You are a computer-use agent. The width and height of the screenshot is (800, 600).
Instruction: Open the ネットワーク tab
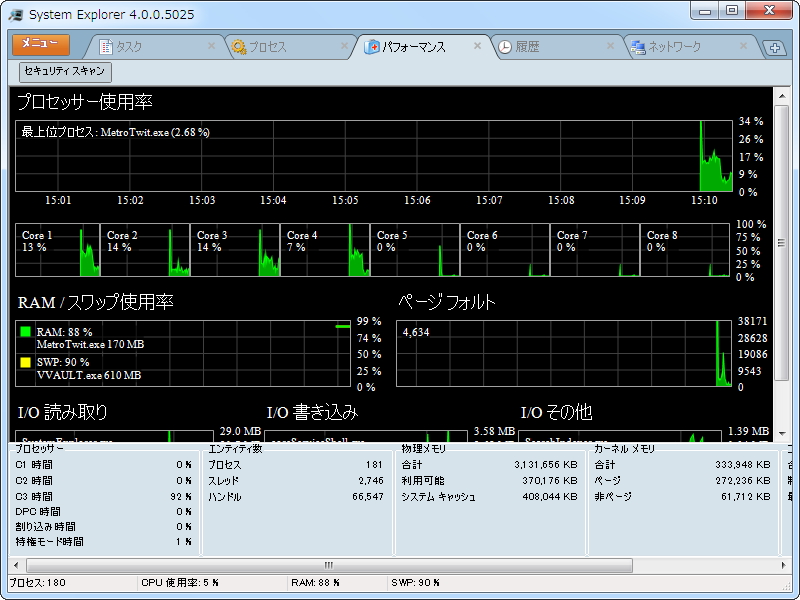[x=690, y=47]
